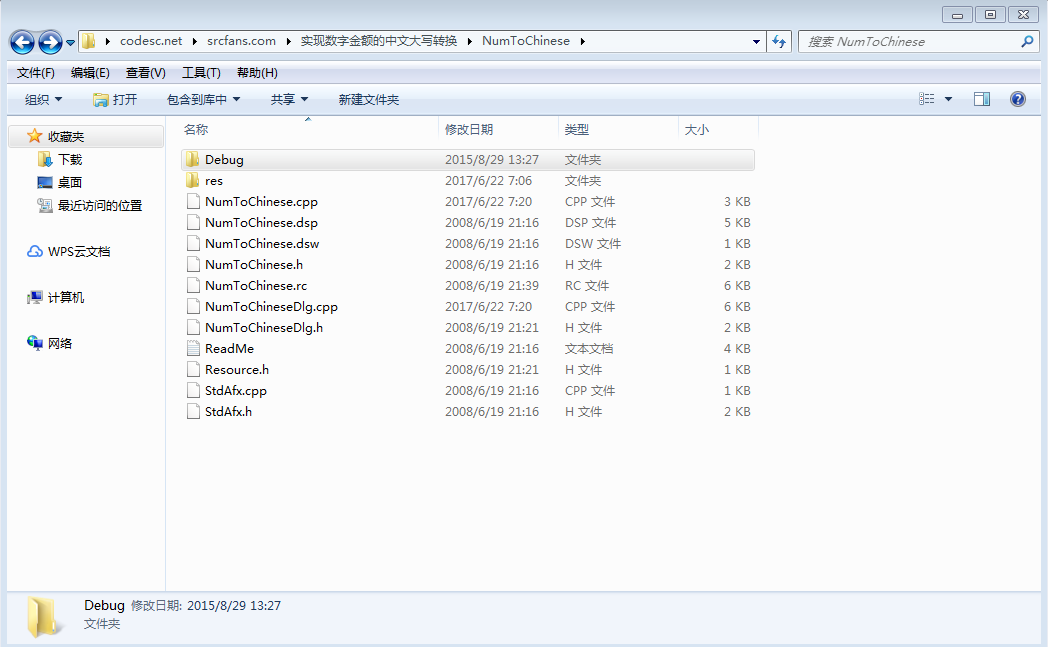Select the StdAfx.cpp file icon

[193, 390]
